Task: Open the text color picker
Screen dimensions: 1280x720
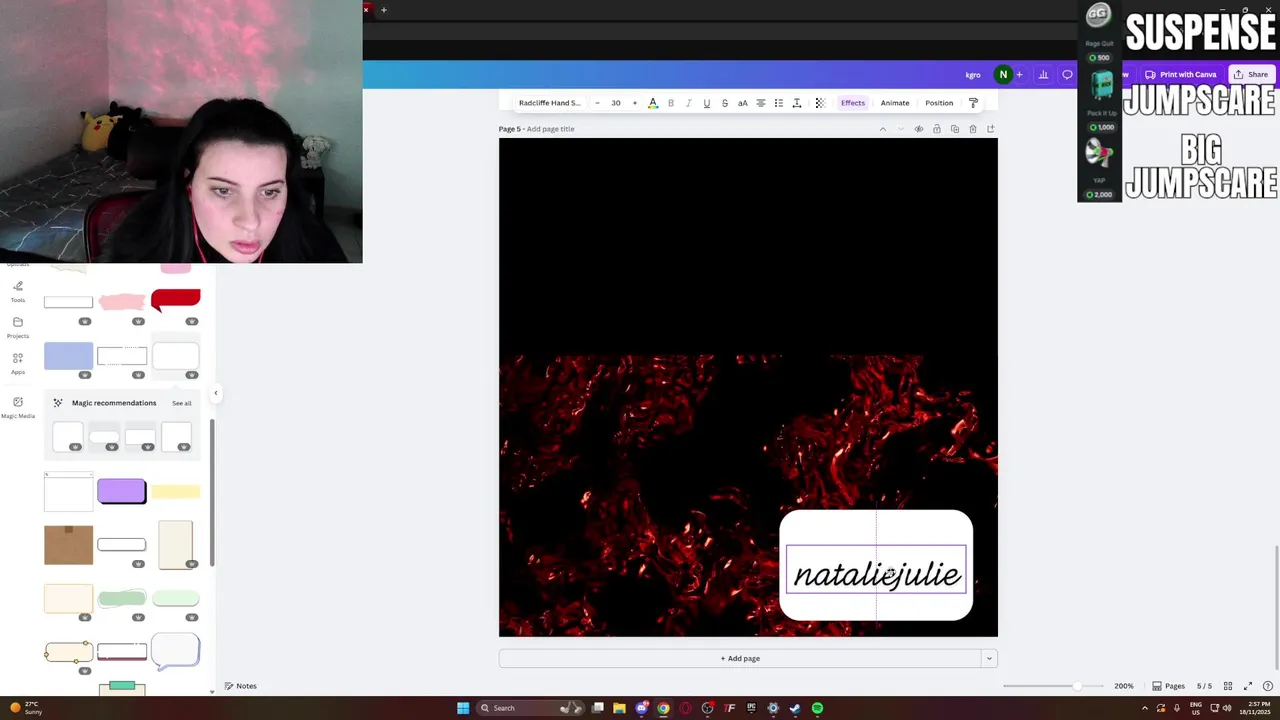Action: click(653, 103)
